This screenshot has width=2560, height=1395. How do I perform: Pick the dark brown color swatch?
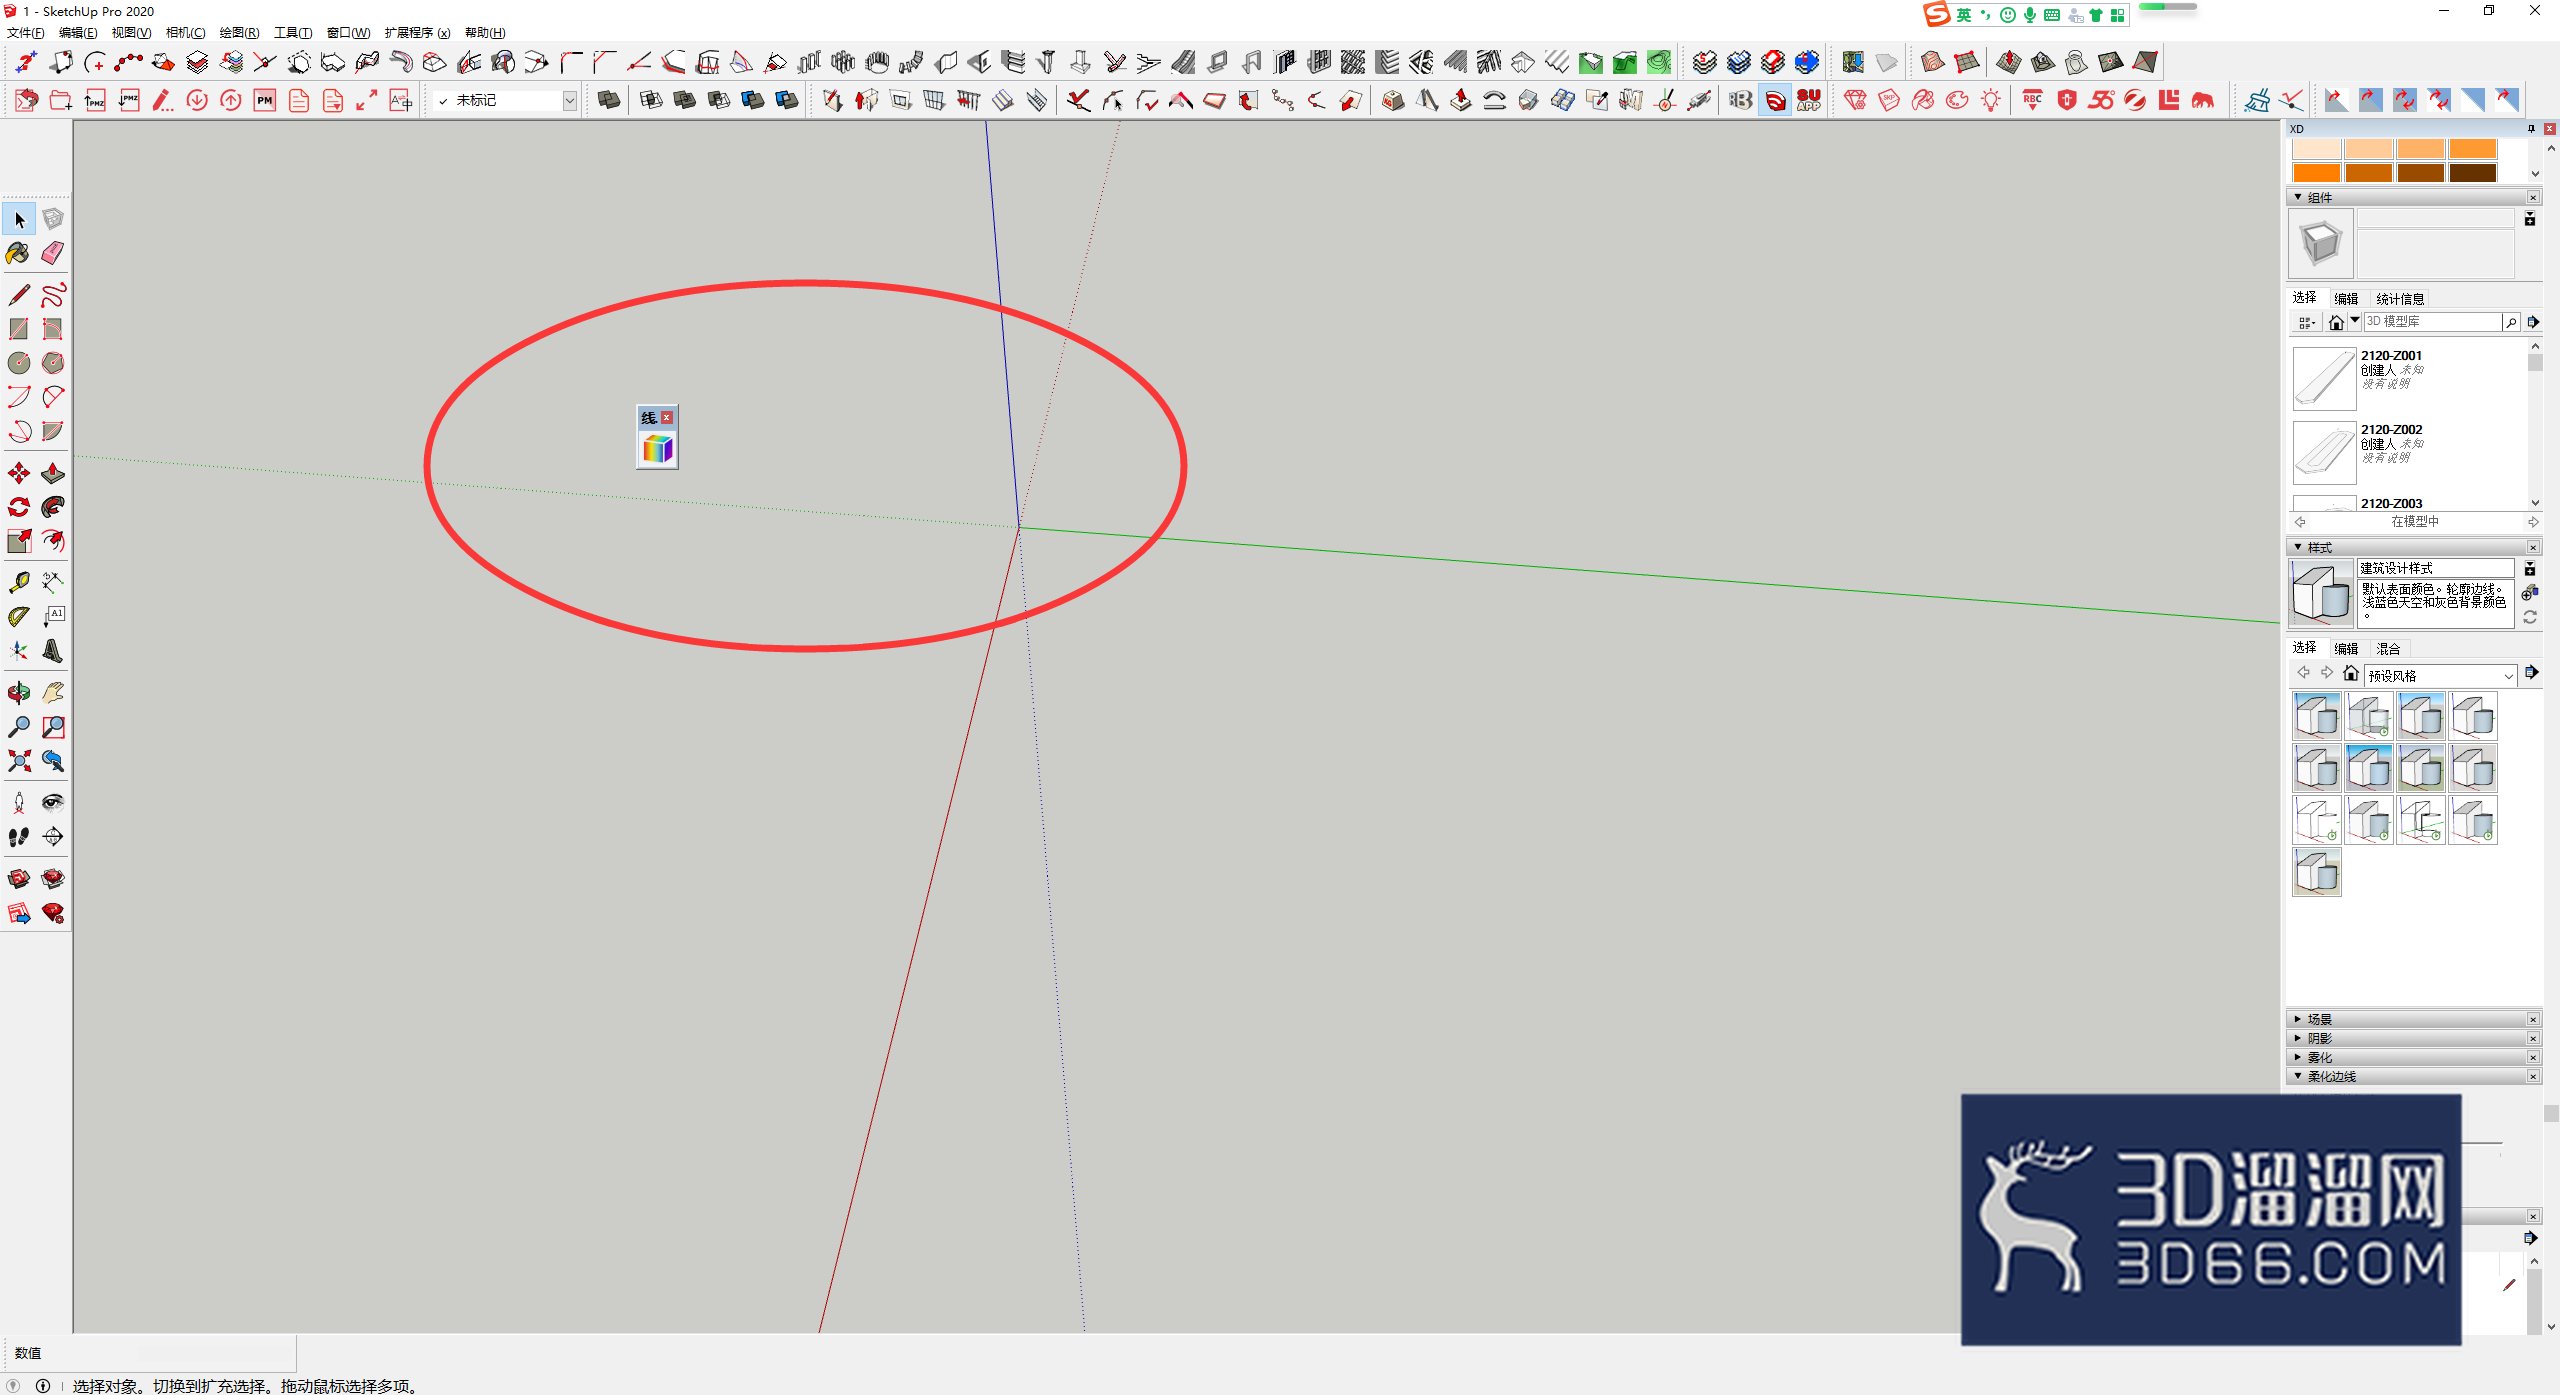(x=2473, y=172)
